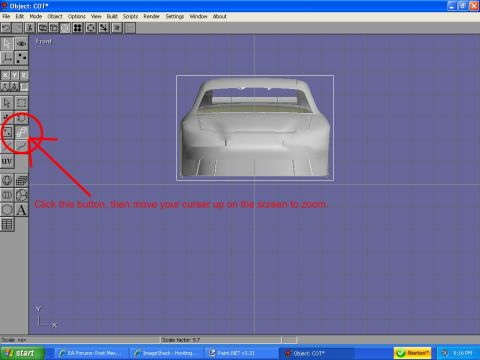Switch to Object: COT taskbar button

pyautogui.click(x=316, y=353)
